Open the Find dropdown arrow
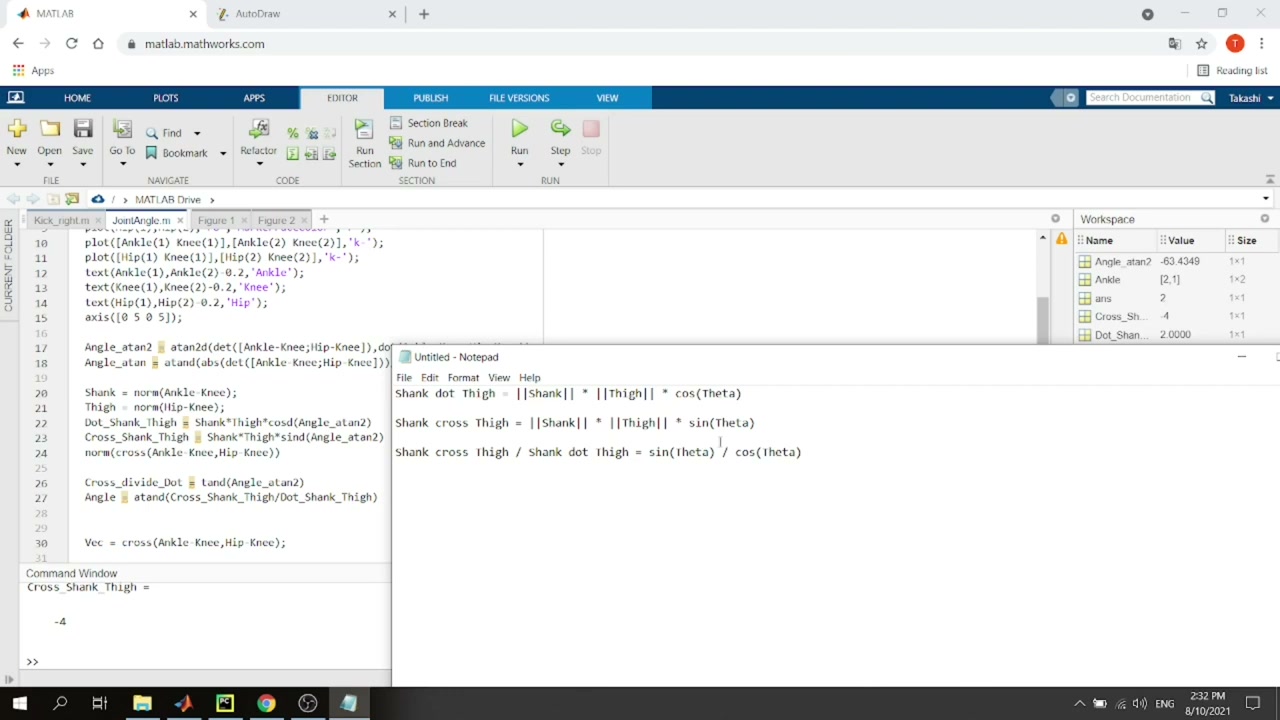This screenshot has height=720, width=1280. tap(197, 133)
